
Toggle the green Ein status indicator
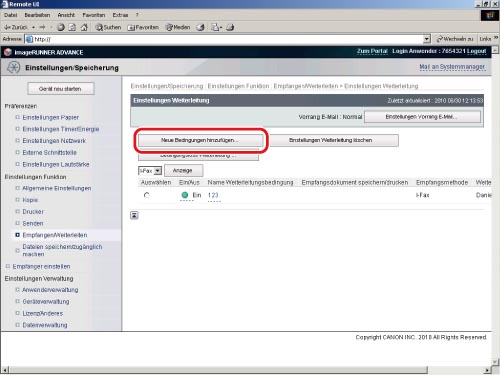185,195
